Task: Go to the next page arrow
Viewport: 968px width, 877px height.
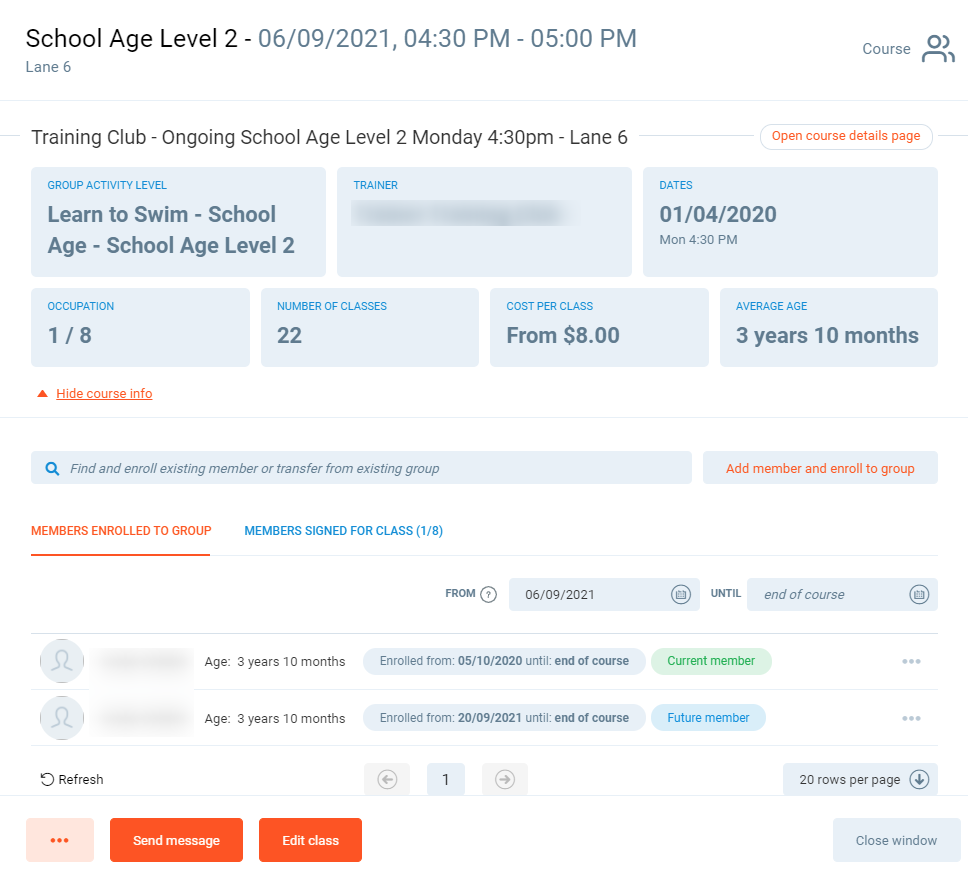Action: point(504,779)
